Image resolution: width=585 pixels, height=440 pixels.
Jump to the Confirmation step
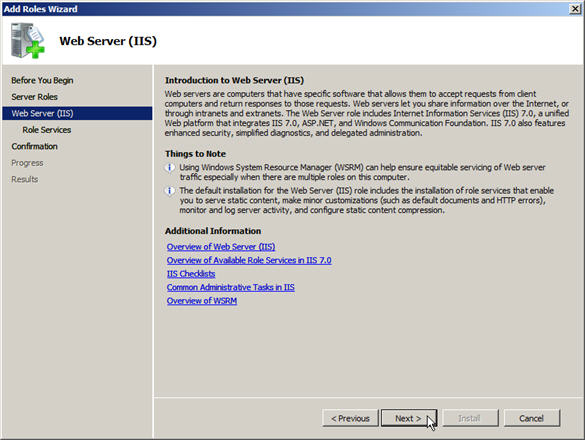pos(34,146)
